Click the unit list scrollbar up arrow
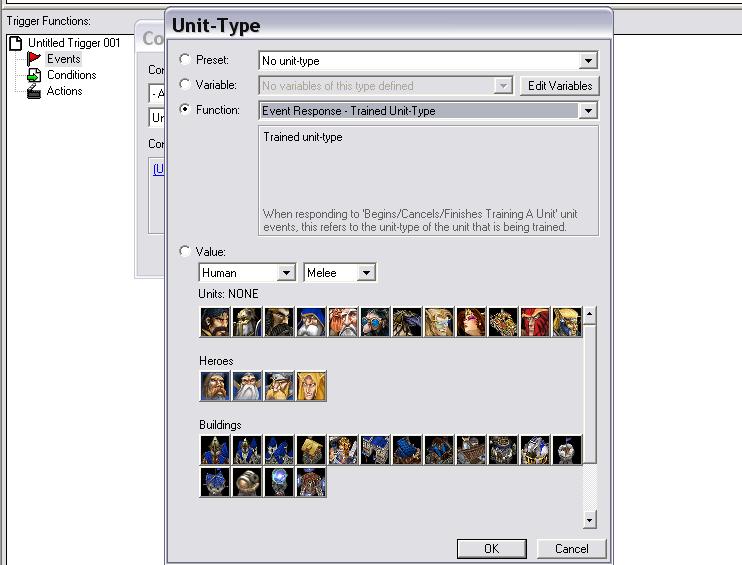 [589, 314]
